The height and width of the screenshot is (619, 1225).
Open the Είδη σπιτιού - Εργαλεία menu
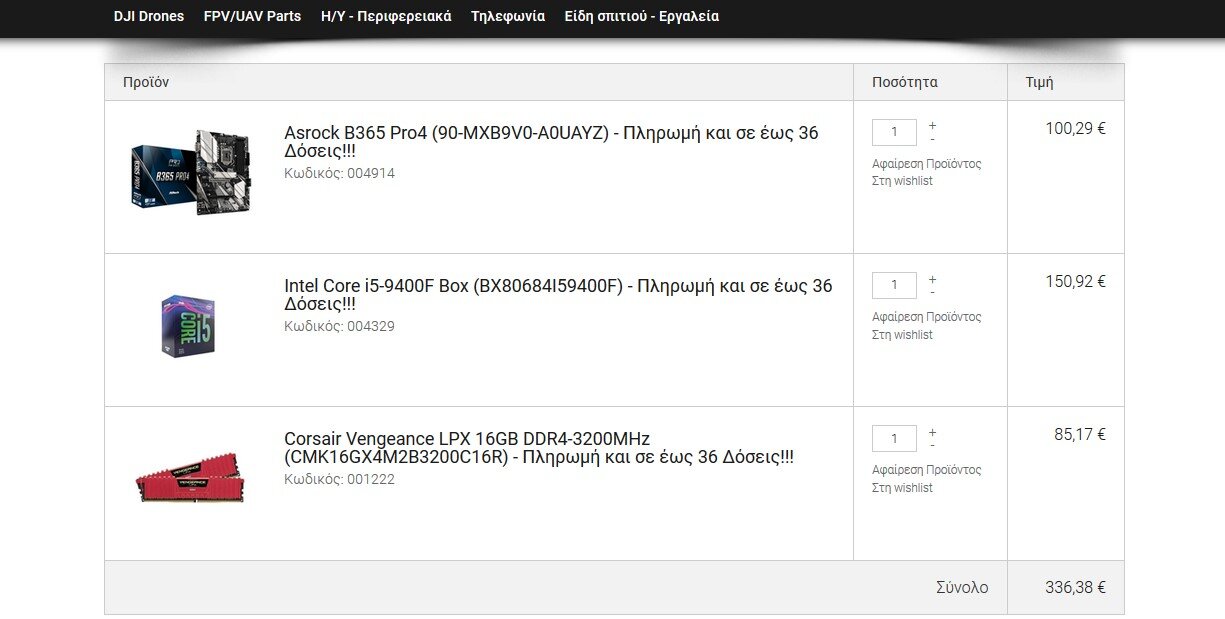tap(641, 16)
